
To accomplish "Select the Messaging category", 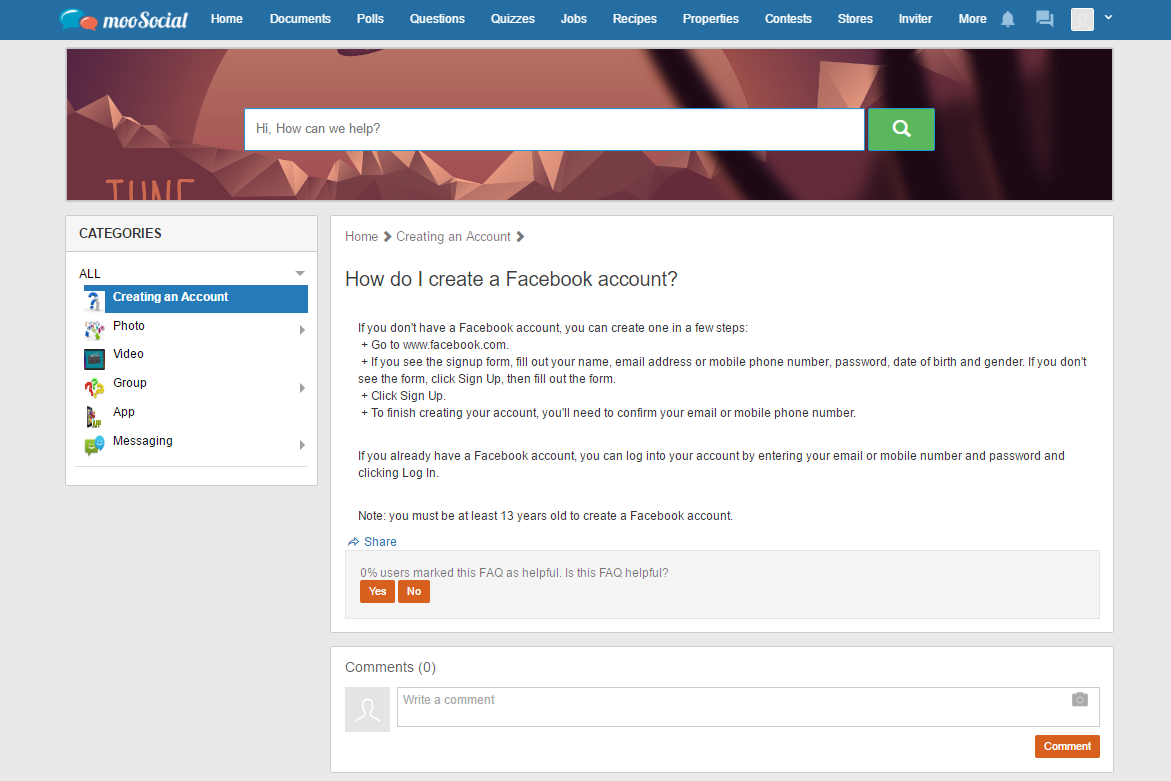I will 143,441.
